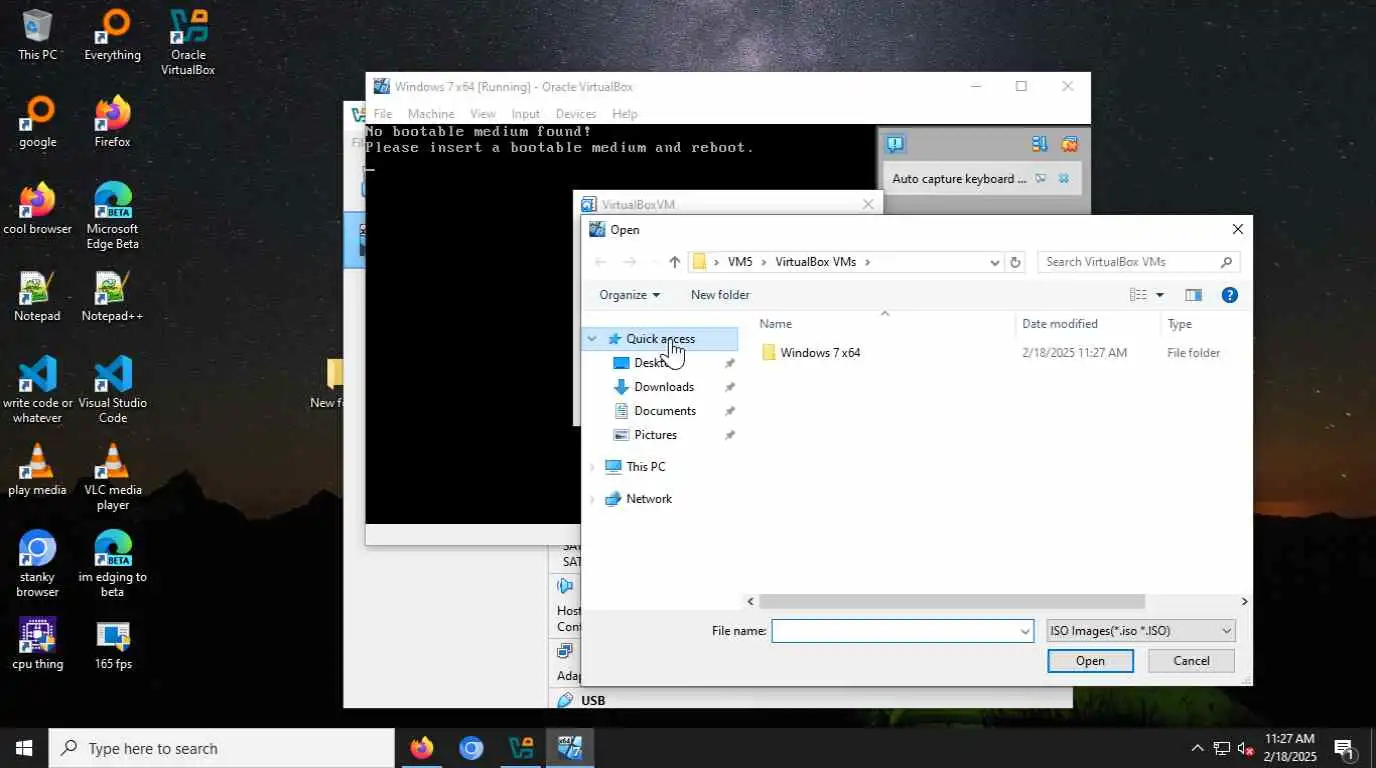Open the Help menu in the VM window
The height and width of the screenshot is (768, 1376).
coord(625,114)
